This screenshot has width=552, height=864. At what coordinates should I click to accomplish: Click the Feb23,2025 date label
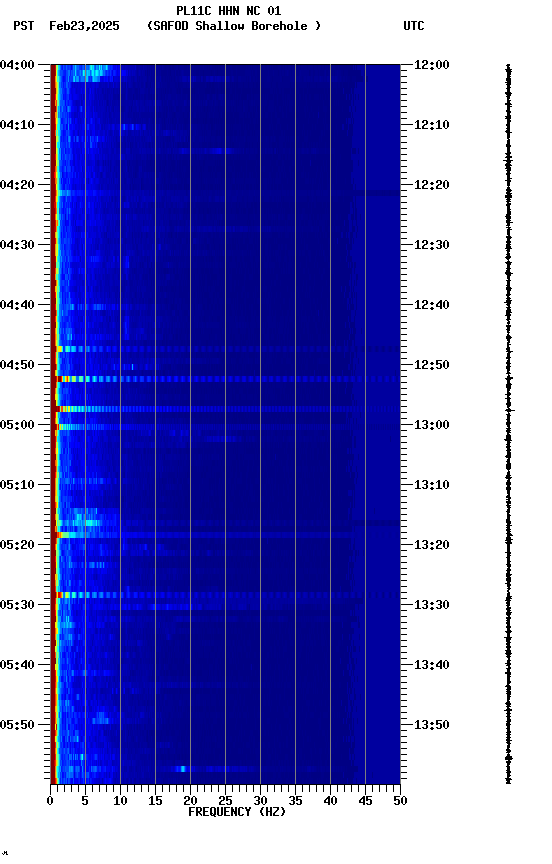point(84,26)
